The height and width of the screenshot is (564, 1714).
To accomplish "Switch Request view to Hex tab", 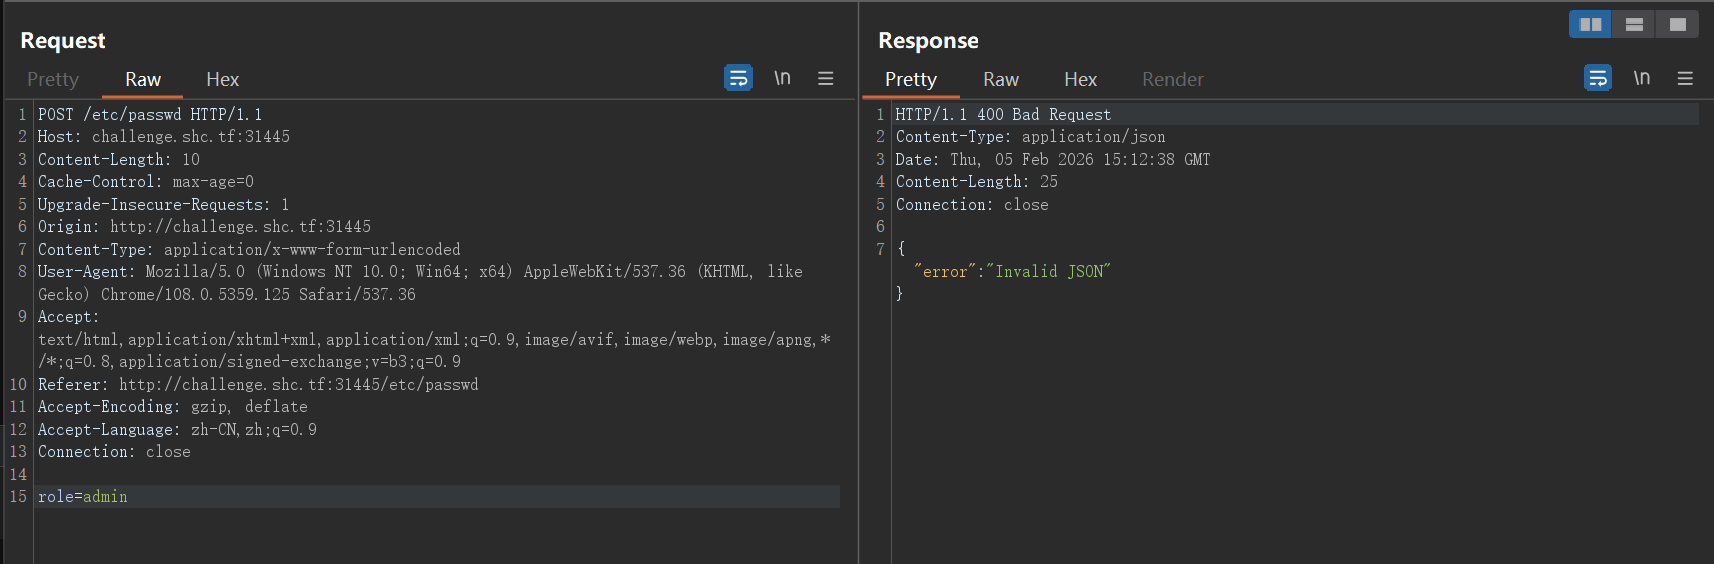I will (222, 79).
